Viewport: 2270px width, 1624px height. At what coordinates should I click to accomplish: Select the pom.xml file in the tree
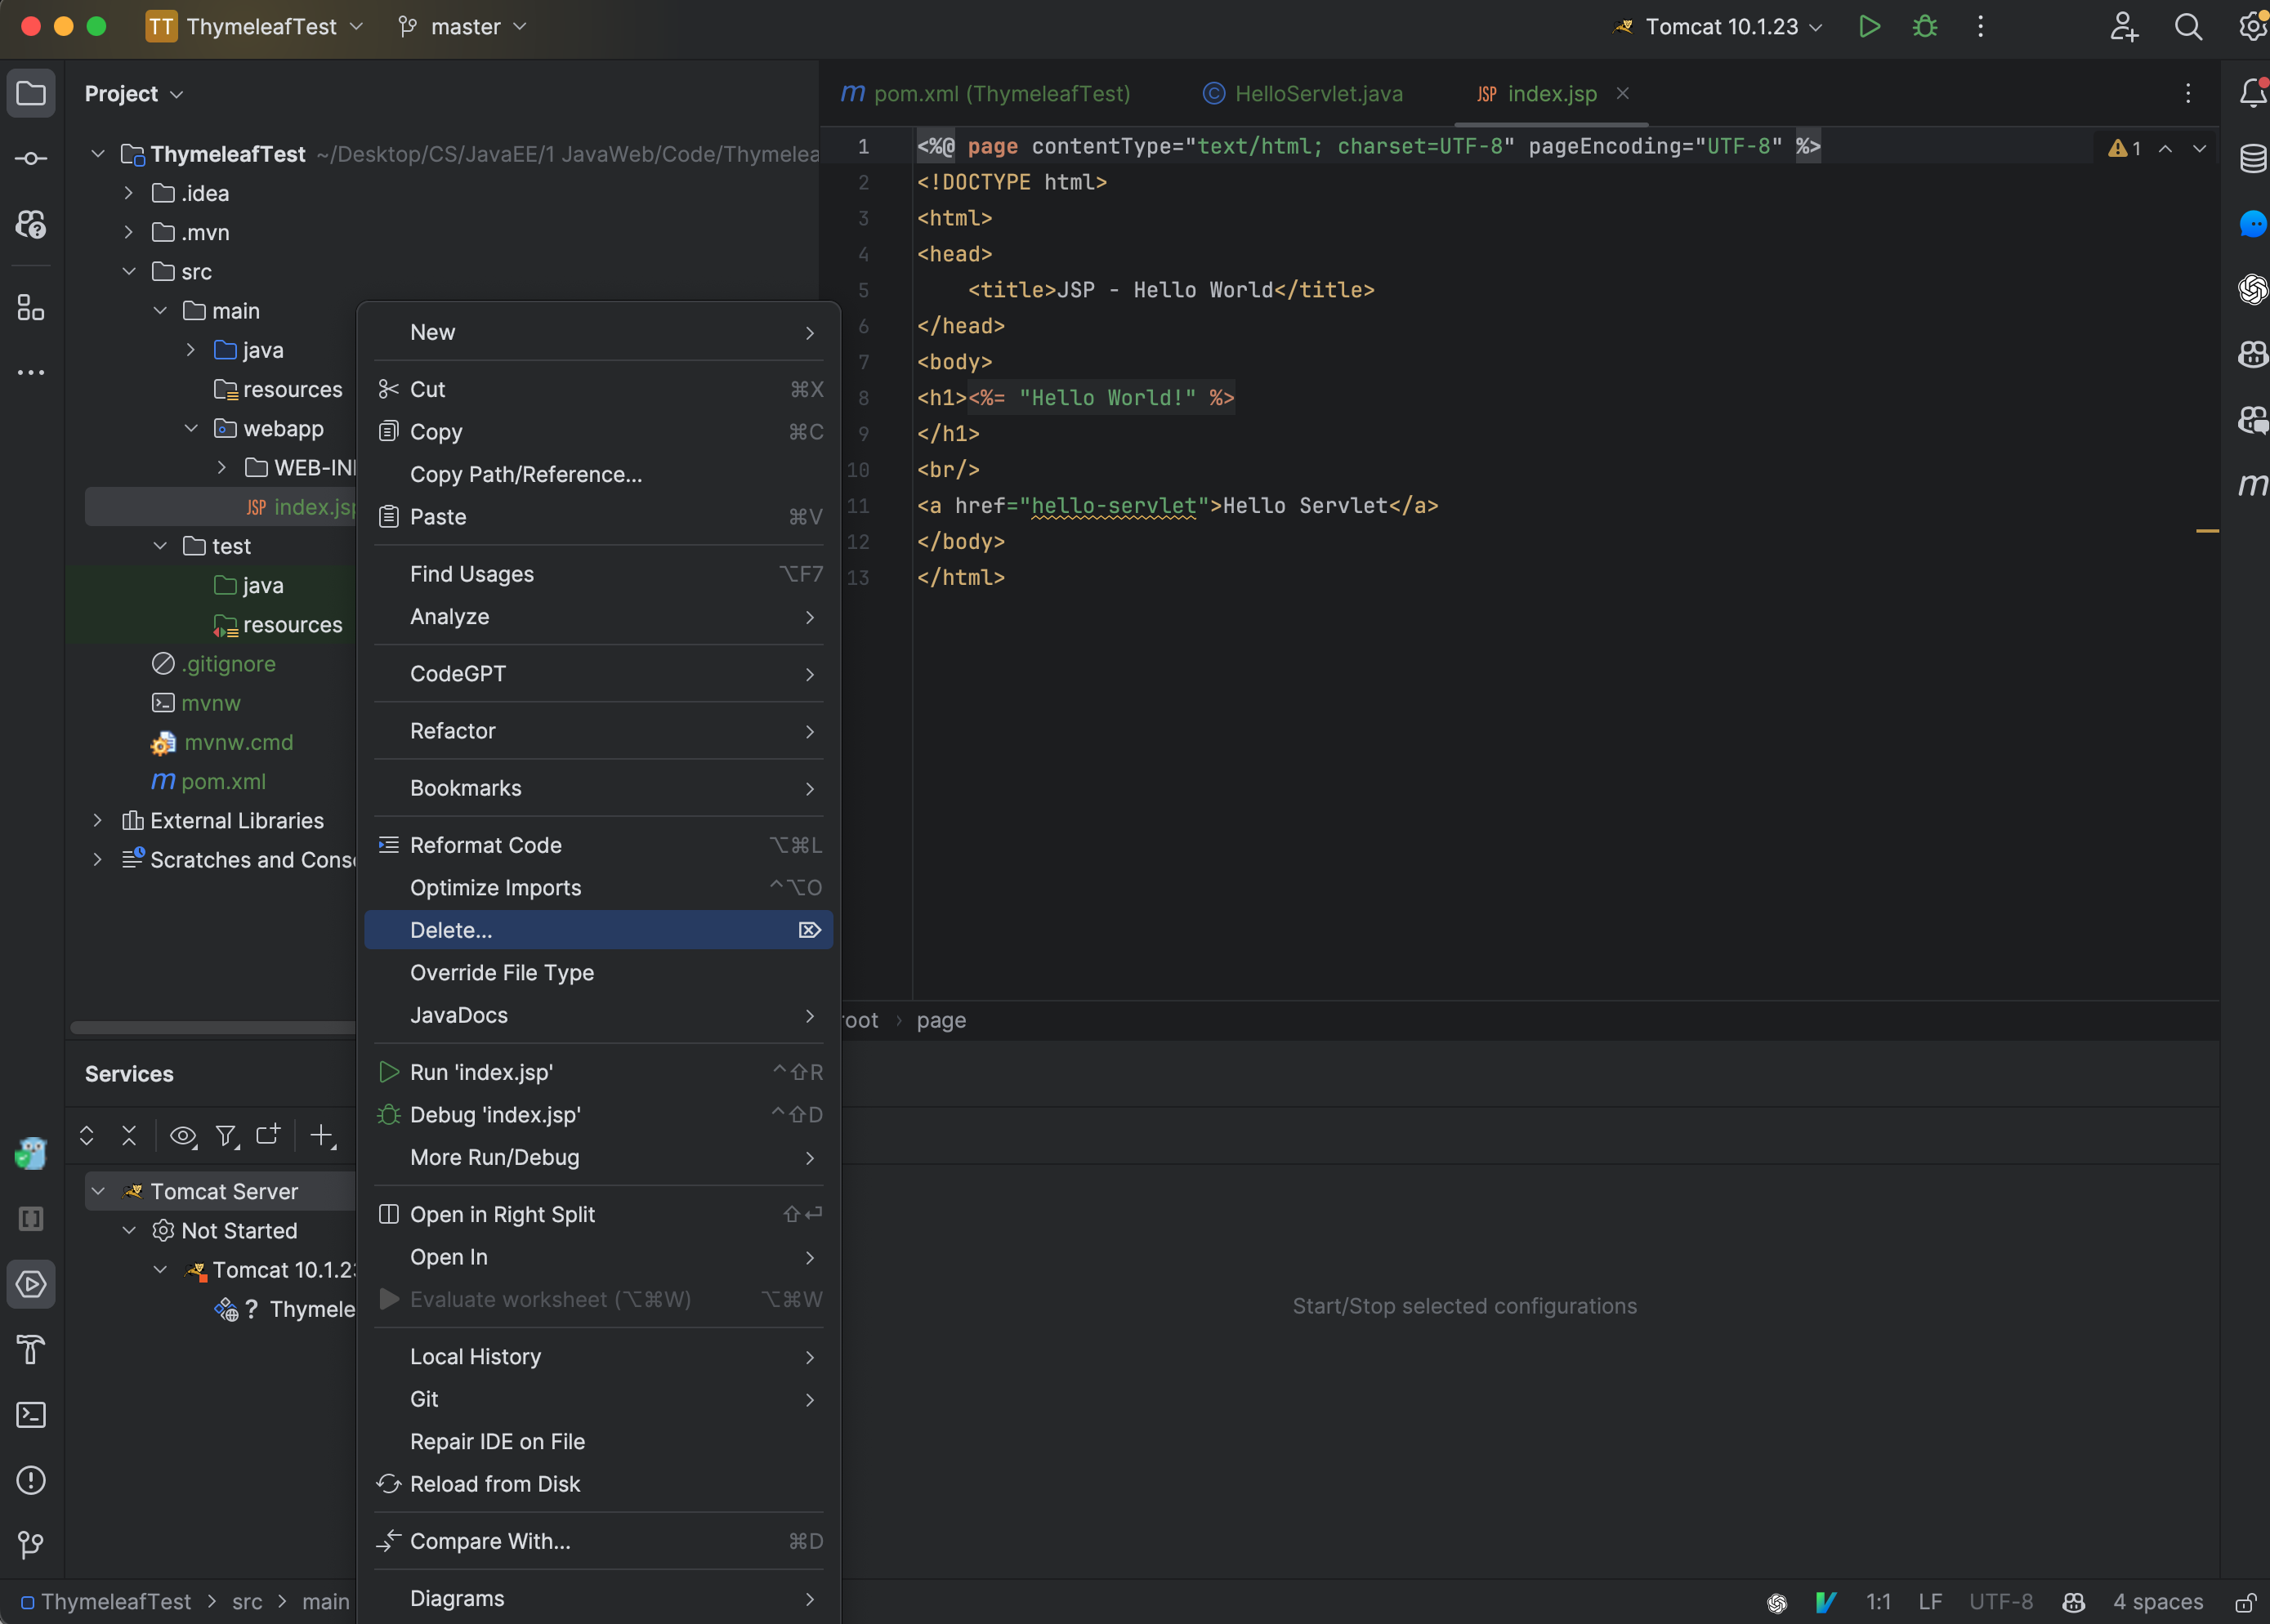(x=223, y=781)
